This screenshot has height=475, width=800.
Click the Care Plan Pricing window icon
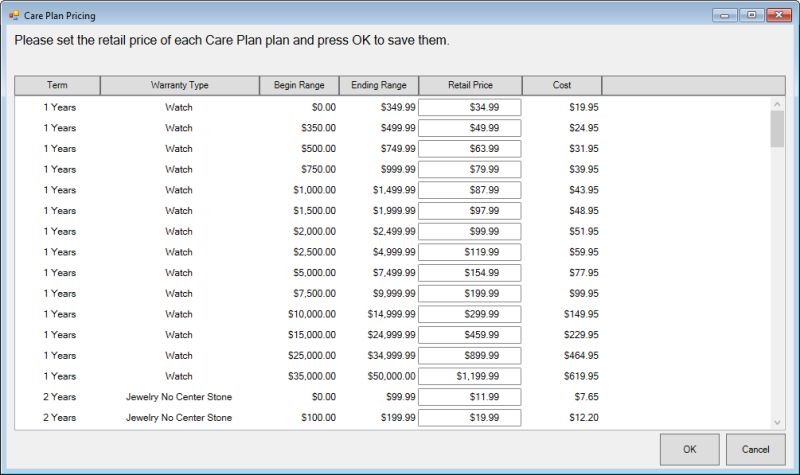(14, 15)
